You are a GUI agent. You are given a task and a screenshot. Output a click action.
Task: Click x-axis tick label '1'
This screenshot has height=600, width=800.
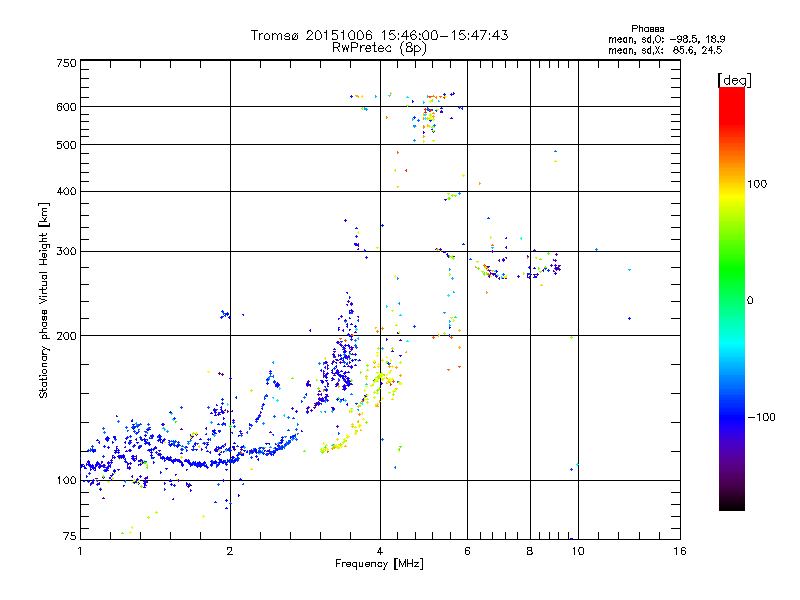(80, 551)
